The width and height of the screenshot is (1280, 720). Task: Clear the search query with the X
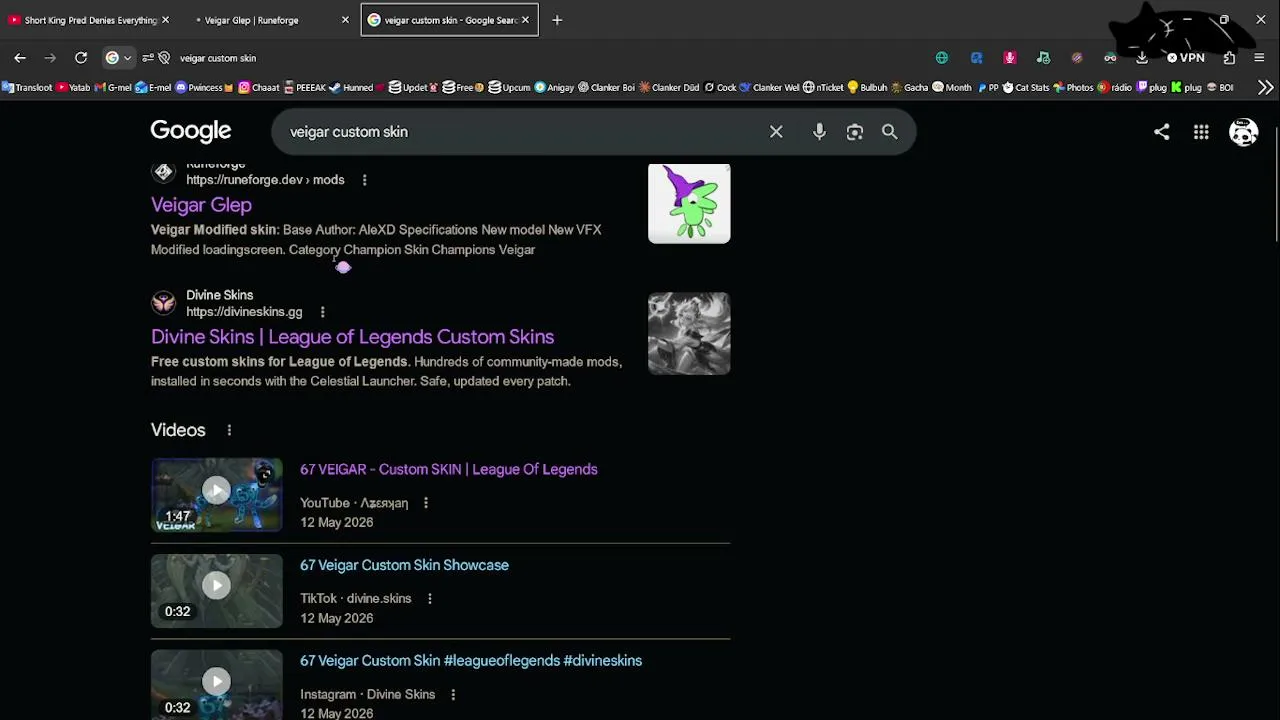click(x=776, y=132)
